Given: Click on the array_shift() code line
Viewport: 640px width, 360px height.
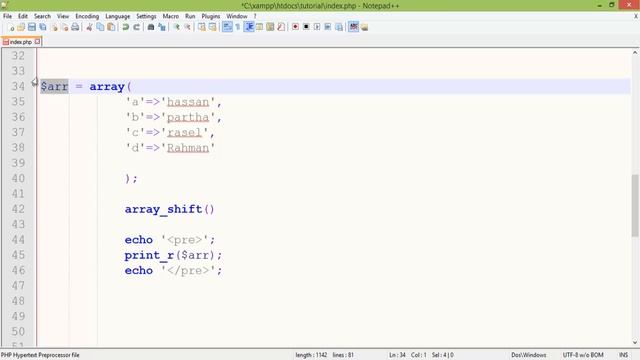Looking at the screenshot, I should coord(169,209).
